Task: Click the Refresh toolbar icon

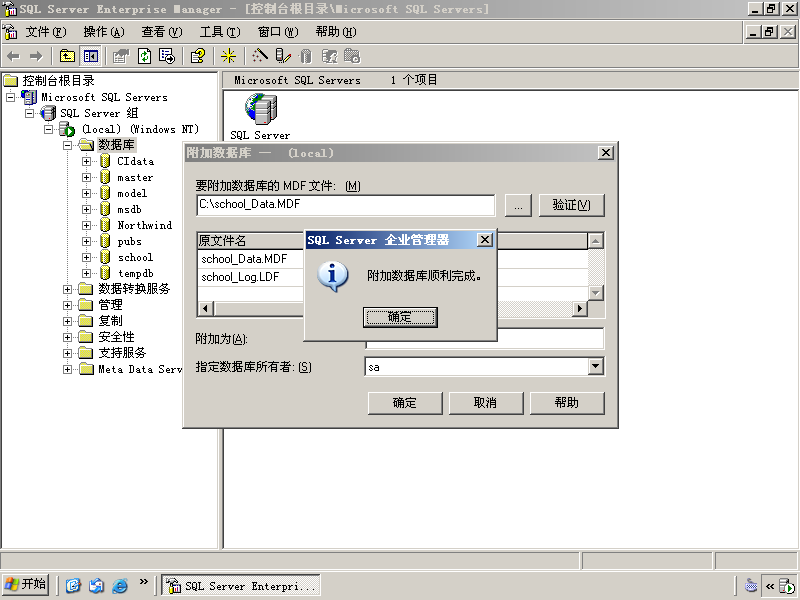Action: tap(144, 56)
